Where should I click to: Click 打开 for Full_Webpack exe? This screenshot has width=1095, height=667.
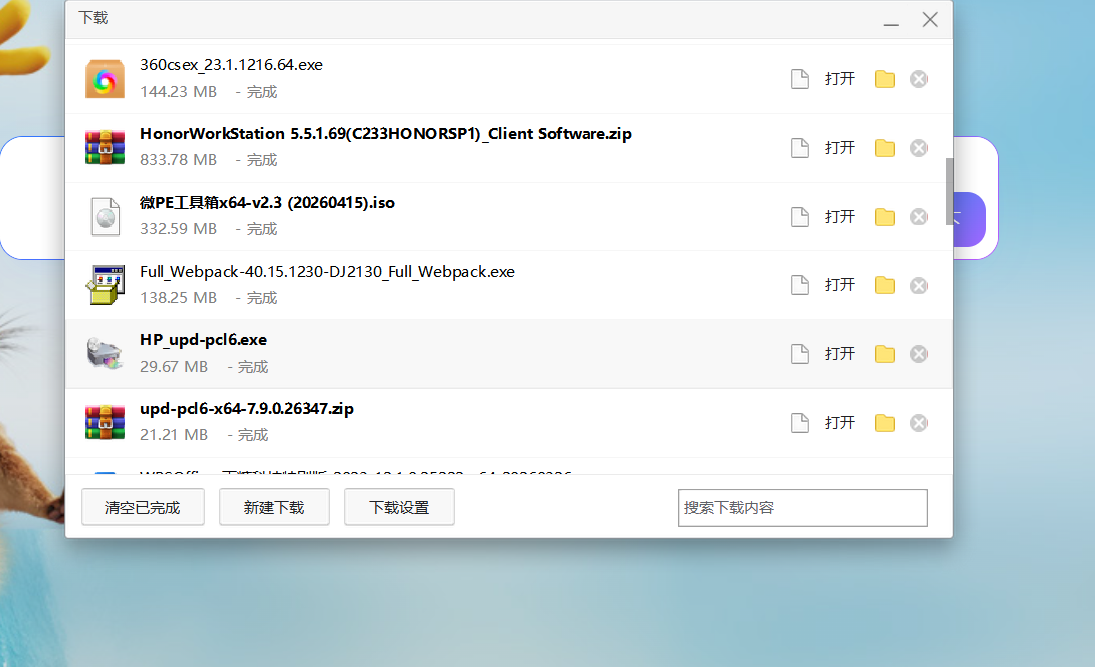tap(839, 285)
